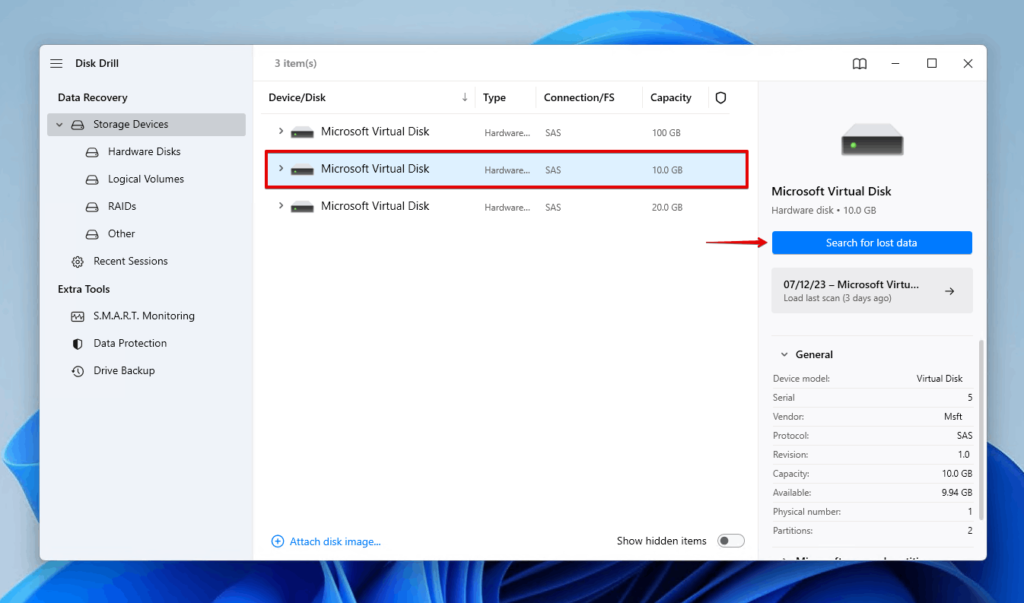Sort by the Type column header
Image resolution: width=1024 pixels, height=603 pixels.
coord(494,97)
